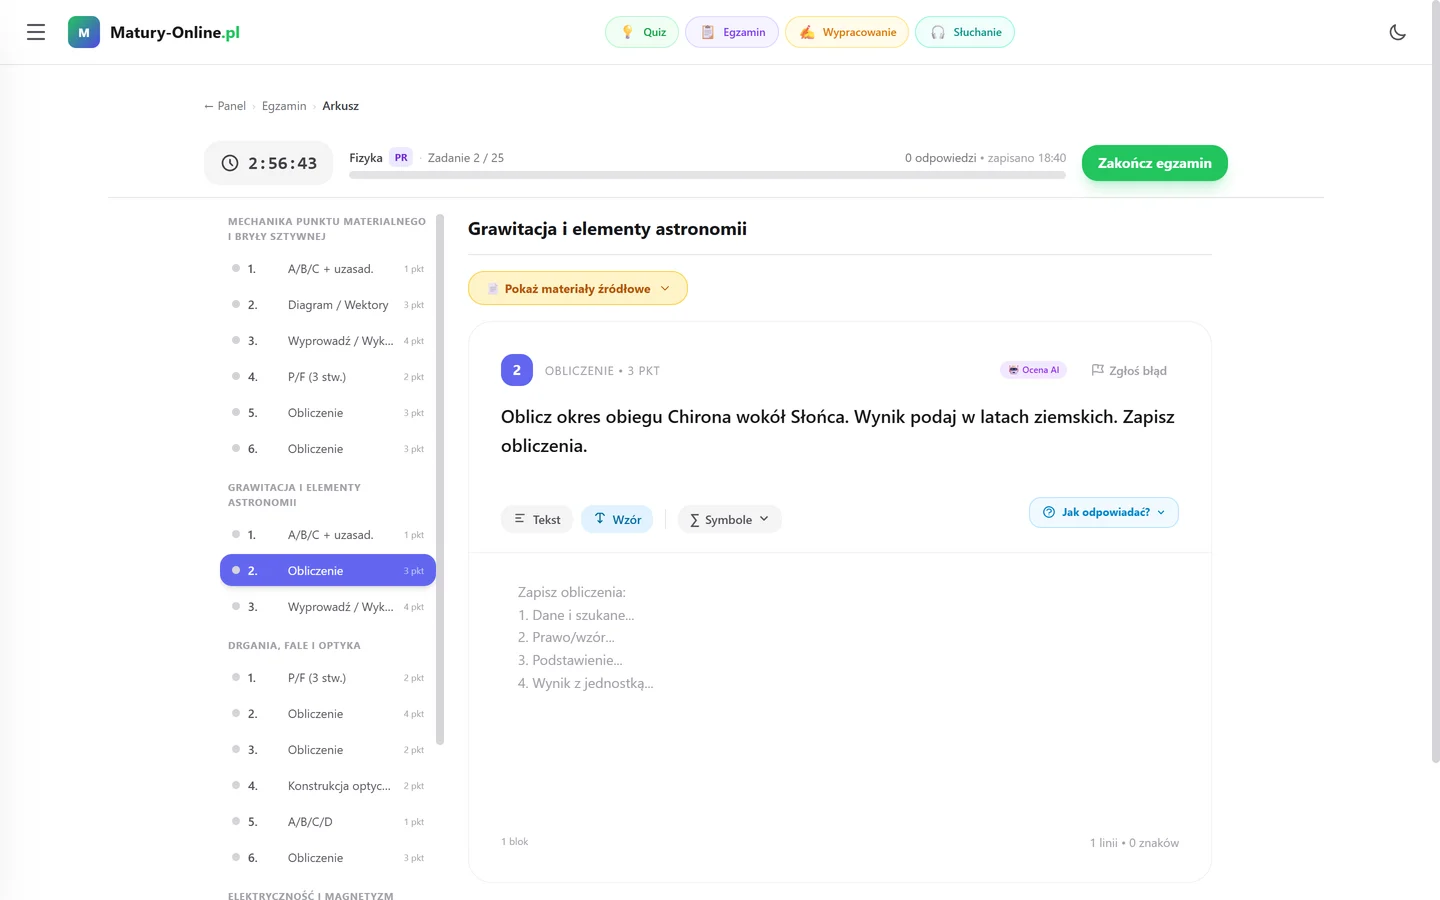Click the Zakończ egzamin button
1440x900 pixels.
point(1155,163)
